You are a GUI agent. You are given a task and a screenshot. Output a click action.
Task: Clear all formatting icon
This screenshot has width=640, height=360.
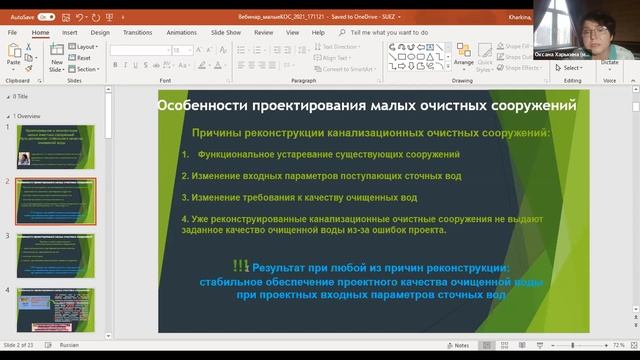point(223,50)
